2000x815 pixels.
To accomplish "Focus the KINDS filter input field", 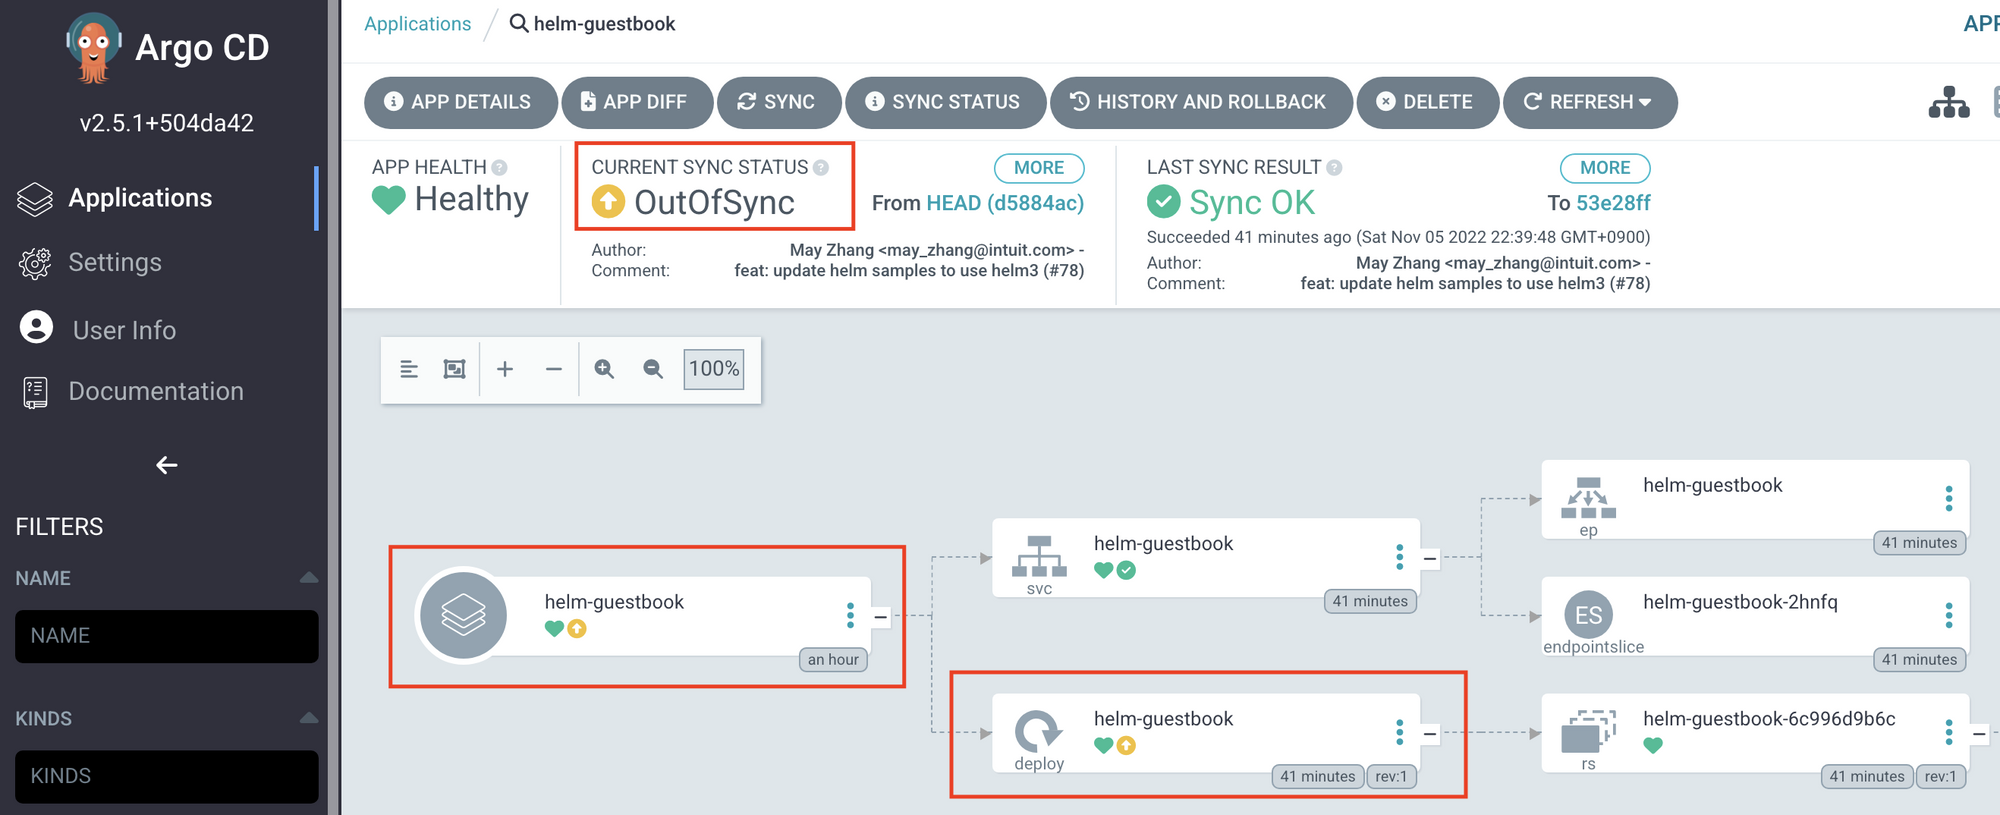I will [x=167, y=776].
